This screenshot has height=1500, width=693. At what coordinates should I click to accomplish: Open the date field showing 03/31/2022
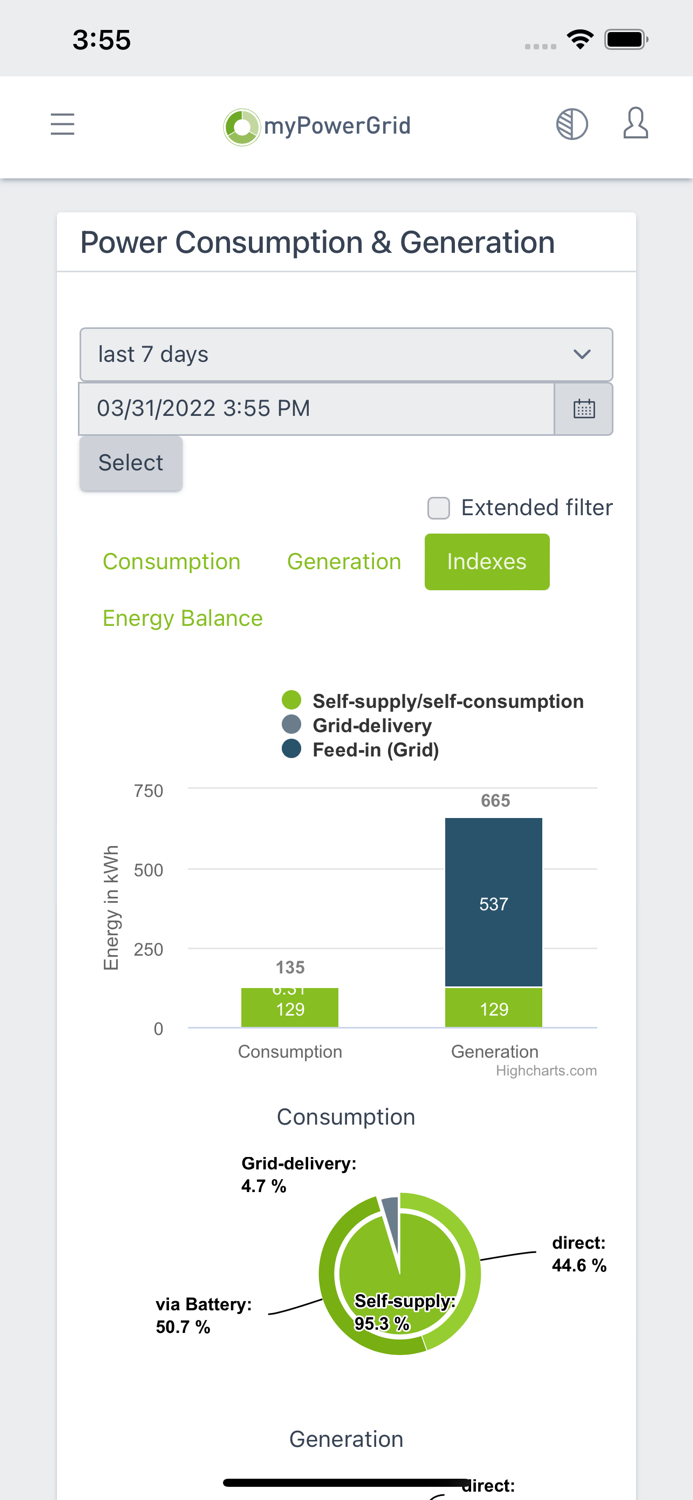point(316,408)
